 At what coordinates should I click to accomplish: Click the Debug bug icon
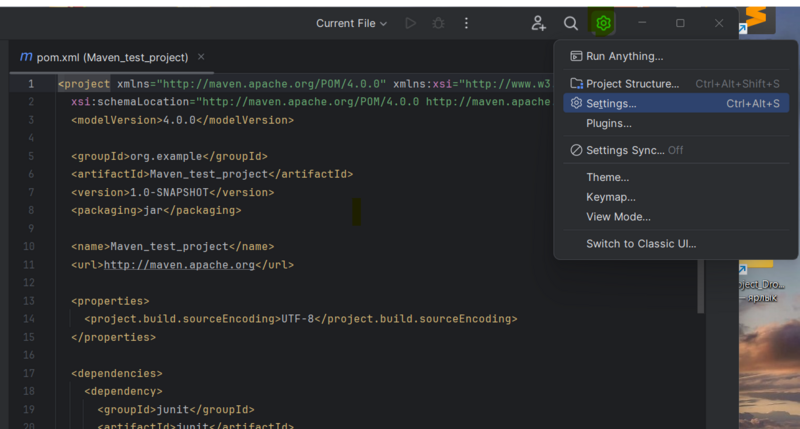pyautogui.click(x=438, y=23)
